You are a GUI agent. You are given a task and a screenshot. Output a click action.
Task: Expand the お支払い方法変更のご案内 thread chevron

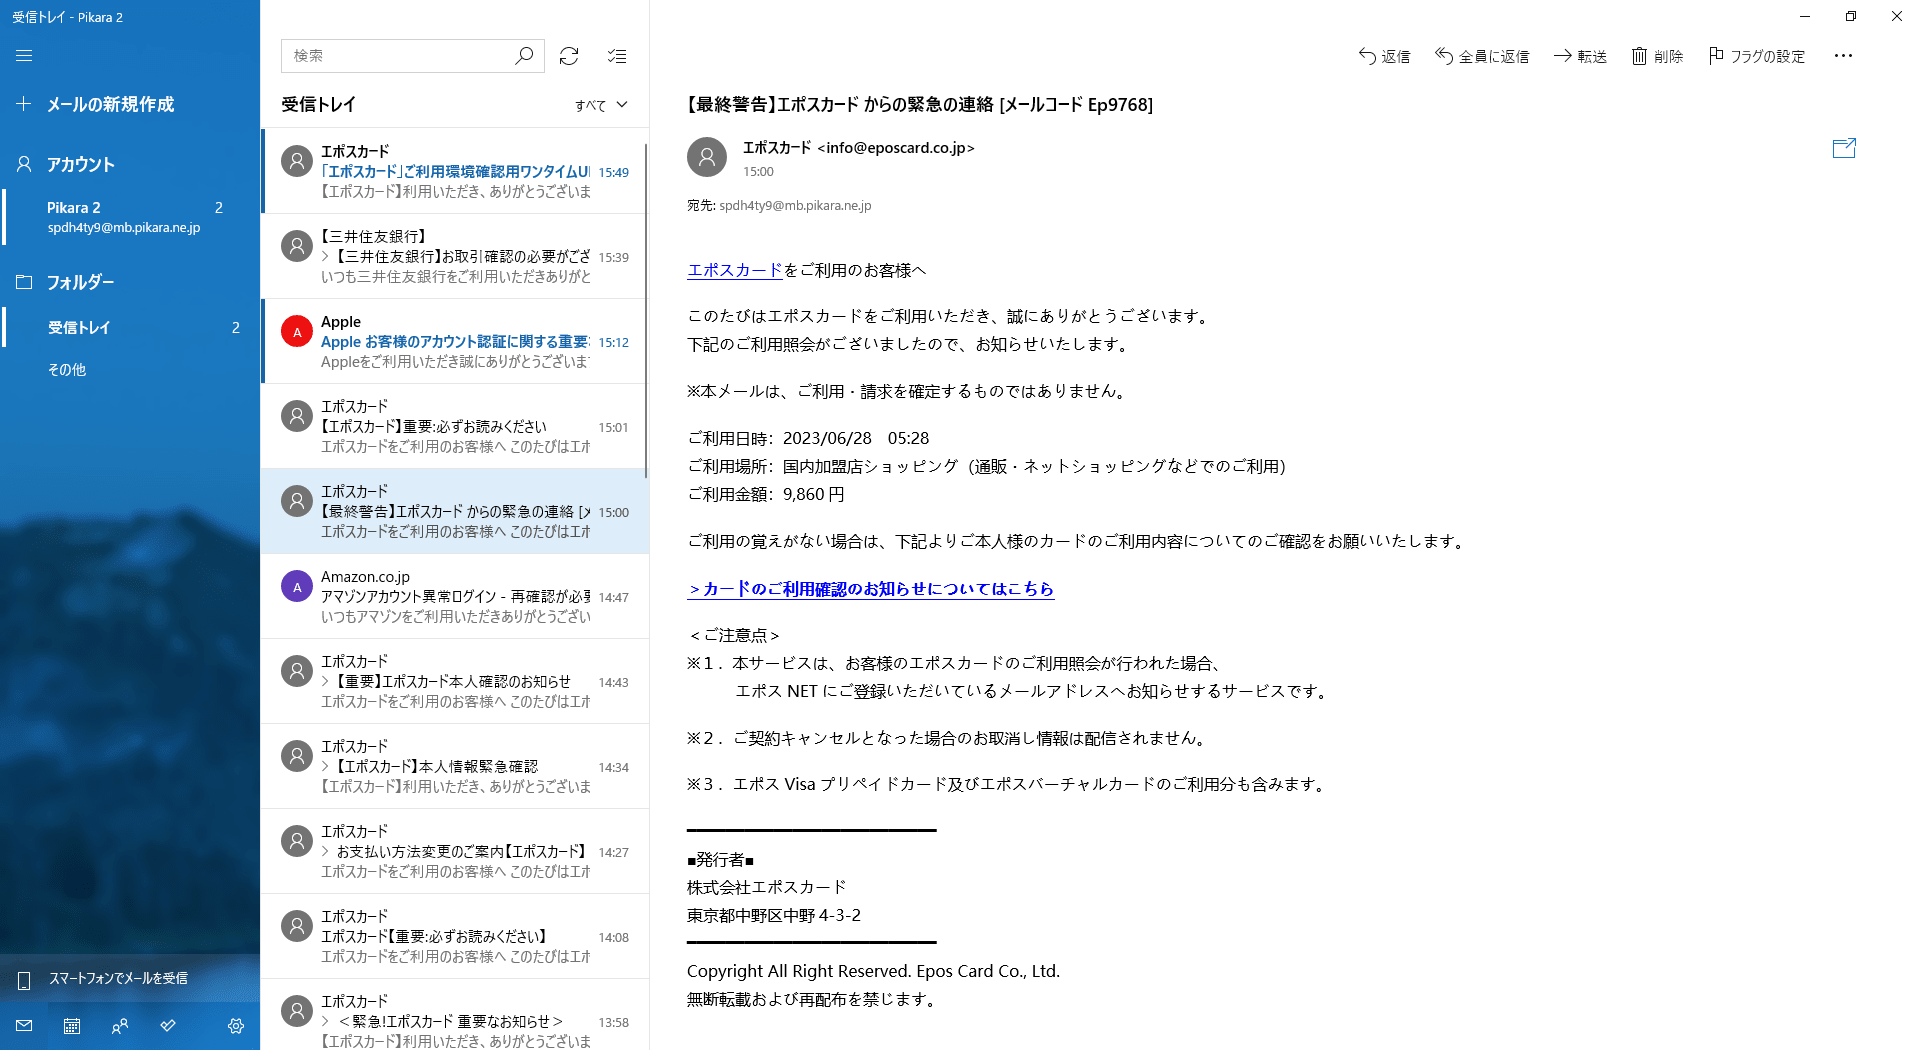(326, 852)
